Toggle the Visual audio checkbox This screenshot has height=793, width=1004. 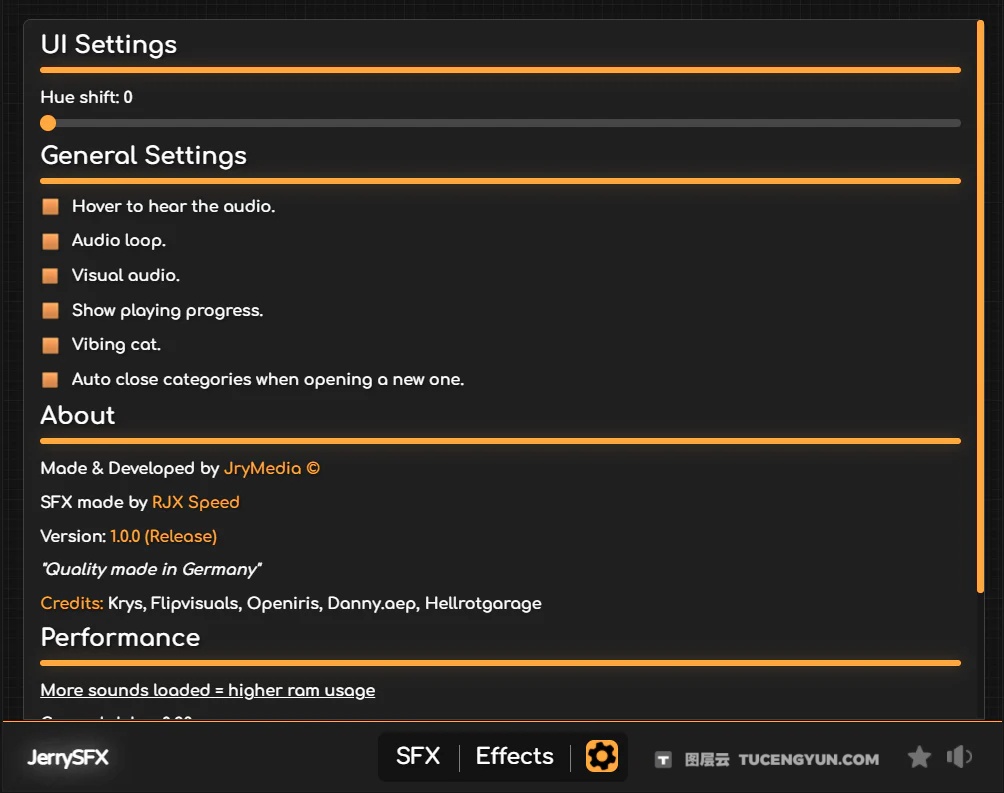click(x=50, y=275)
